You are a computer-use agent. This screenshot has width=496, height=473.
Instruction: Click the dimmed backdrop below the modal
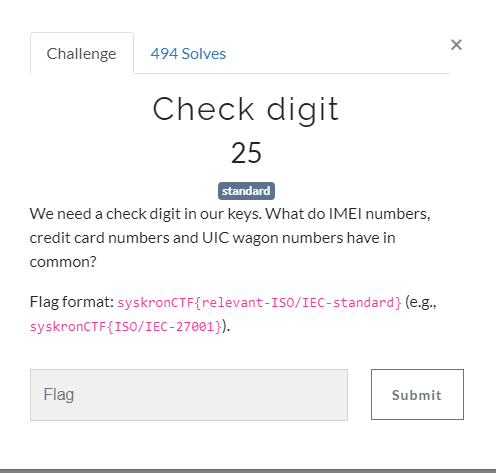(248, 471)
